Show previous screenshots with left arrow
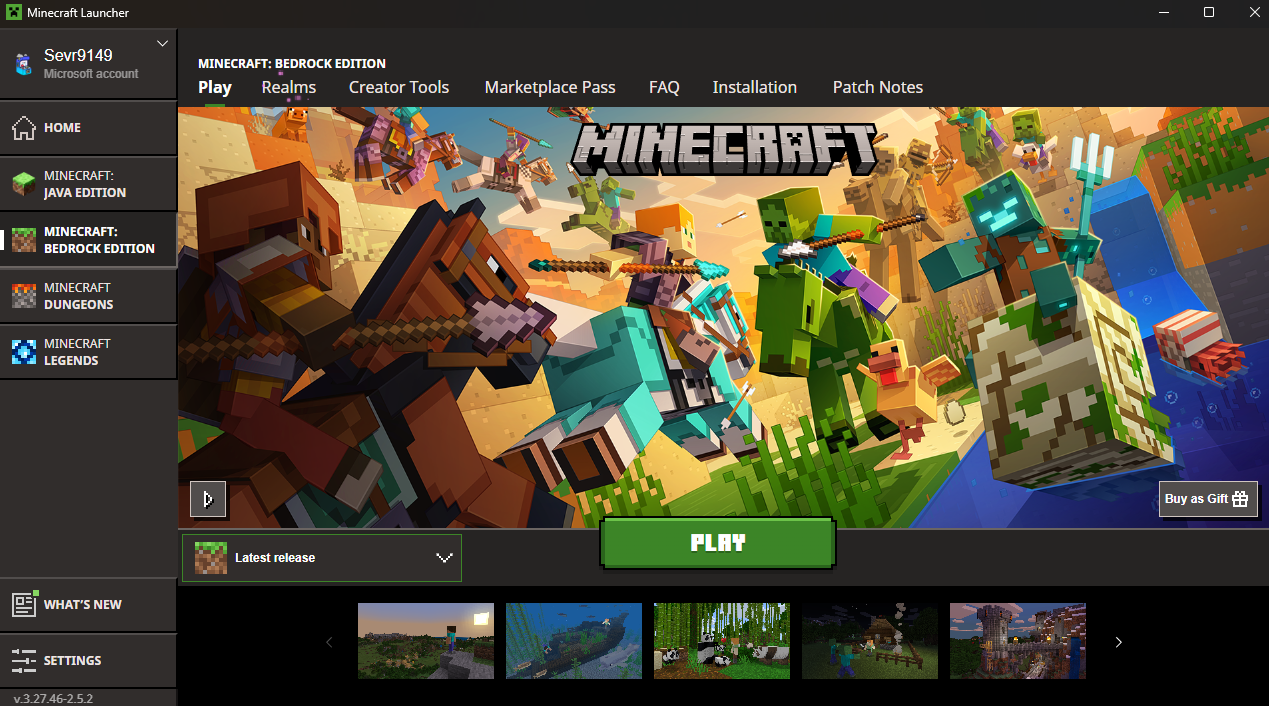The image size is (1269, 706). [x=329, y=642]
